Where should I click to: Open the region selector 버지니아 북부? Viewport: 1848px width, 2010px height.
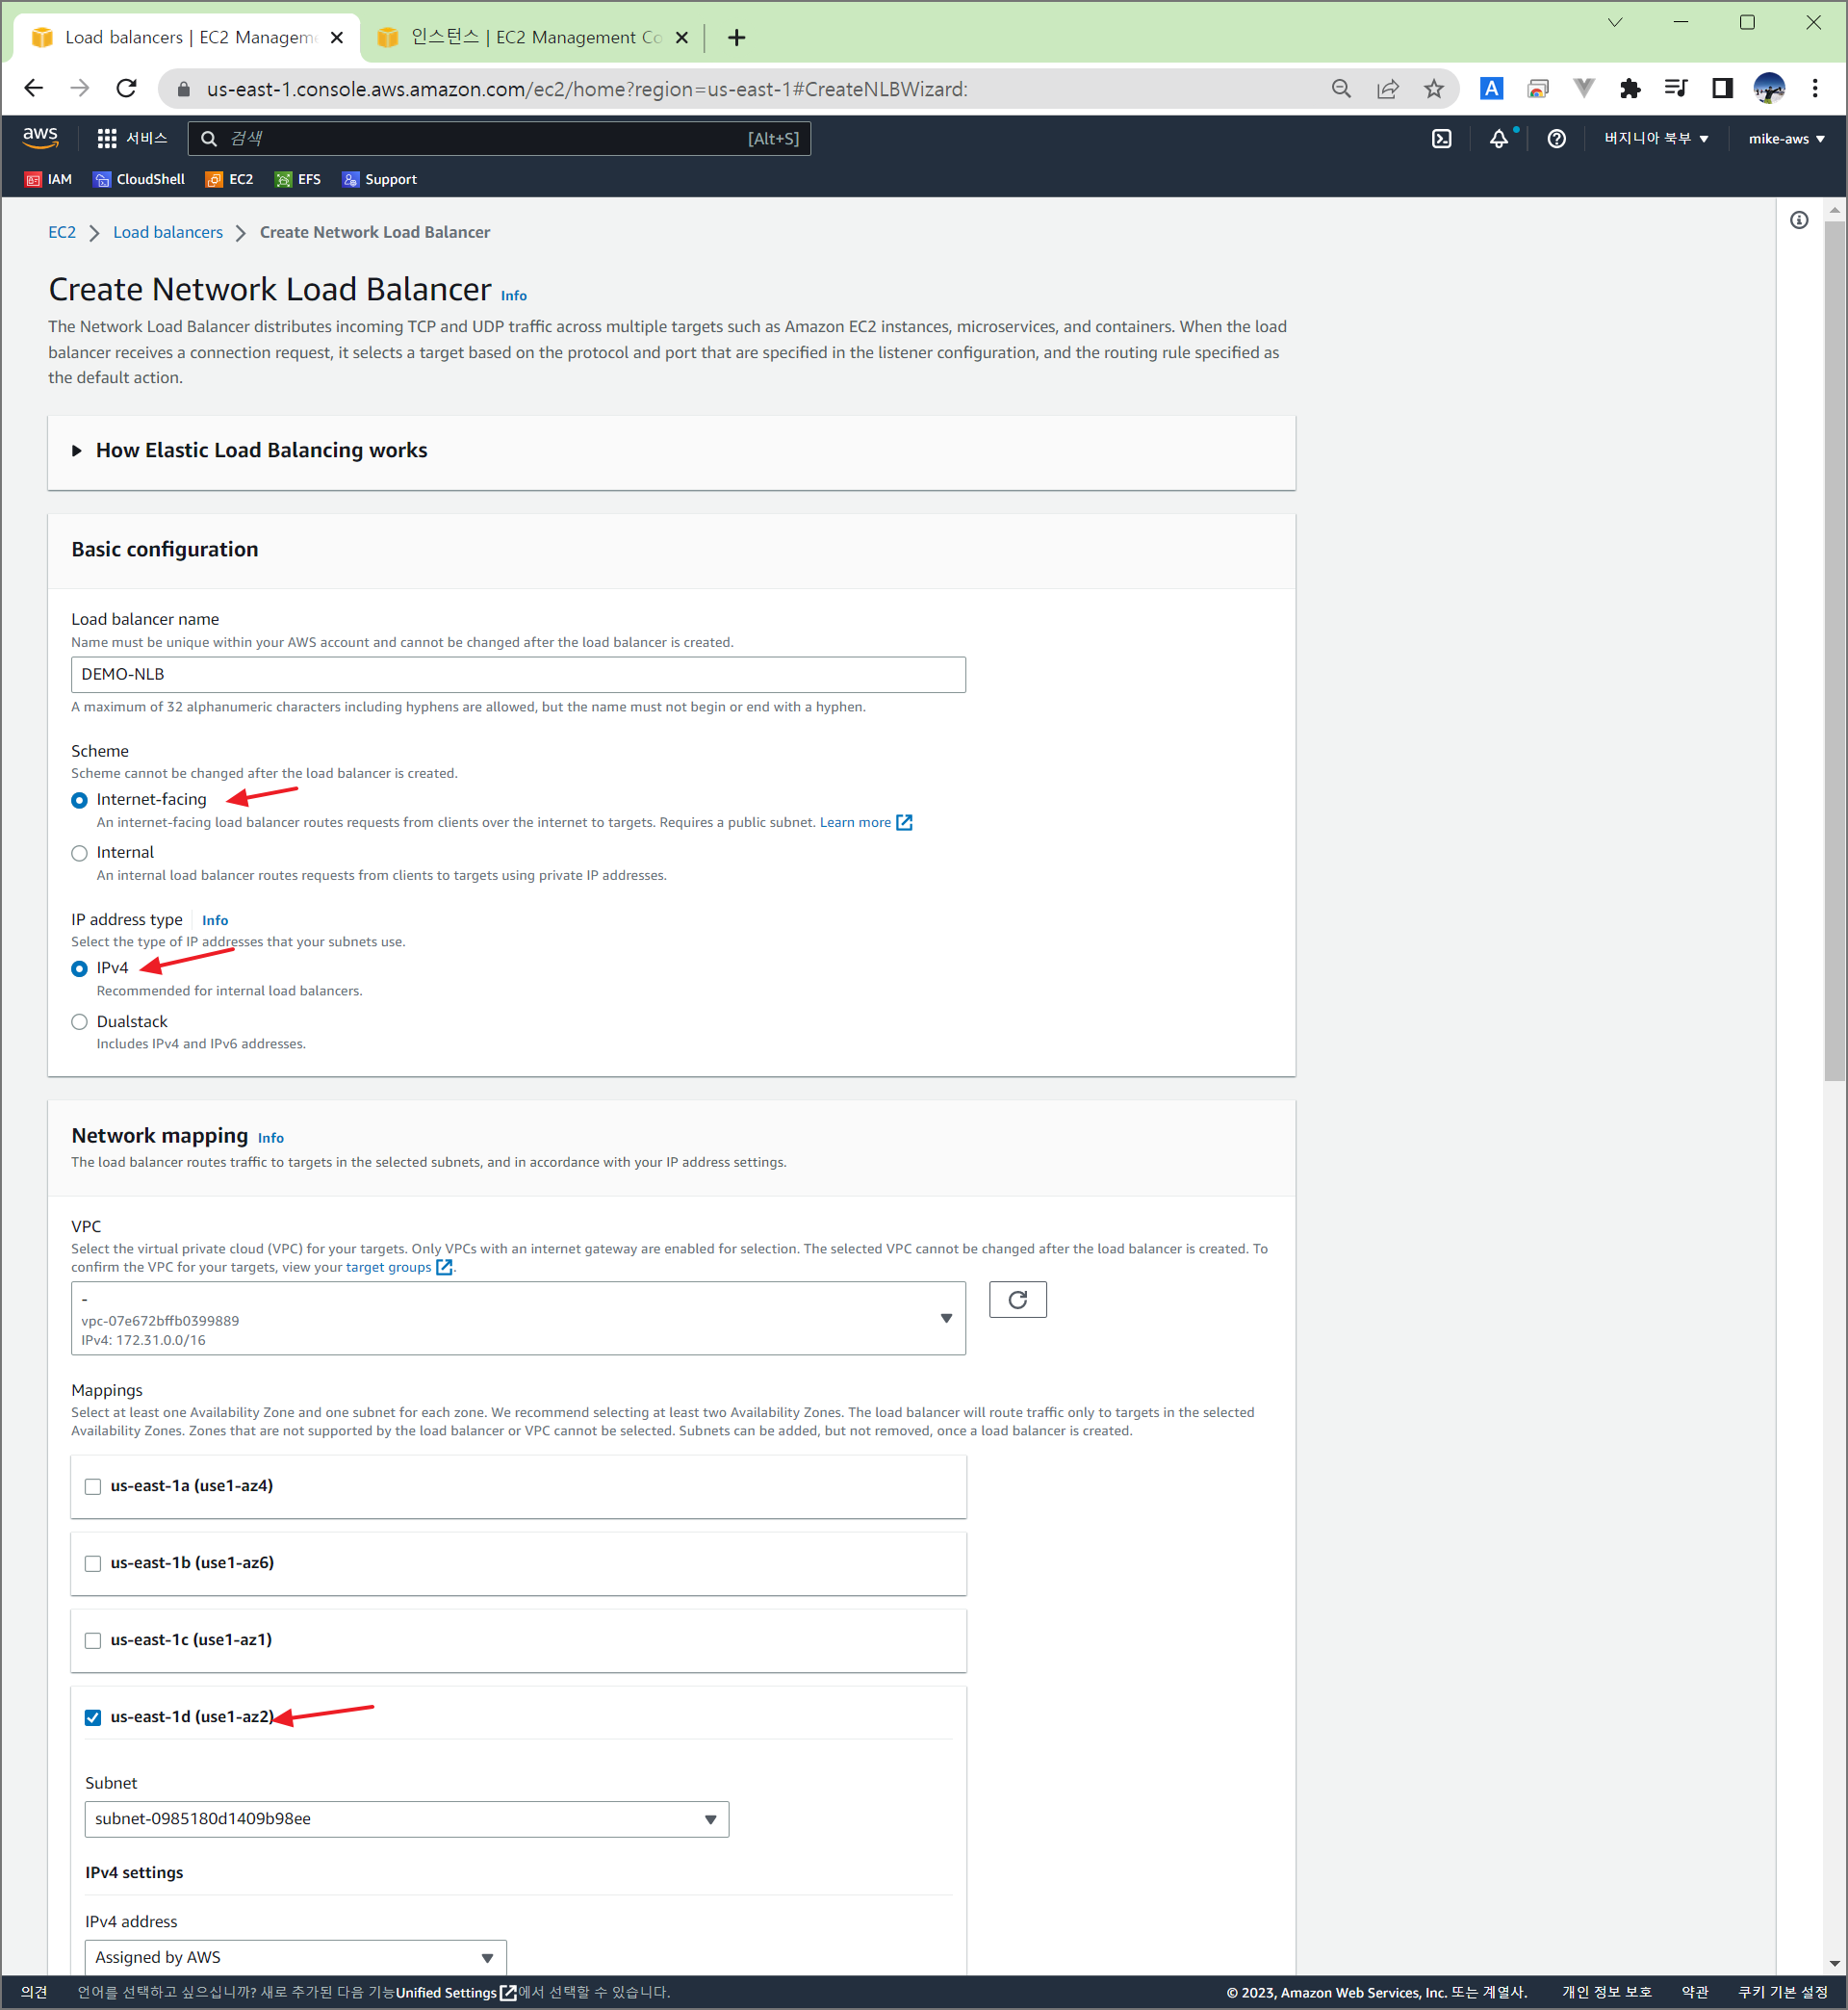coord(1656,139)
